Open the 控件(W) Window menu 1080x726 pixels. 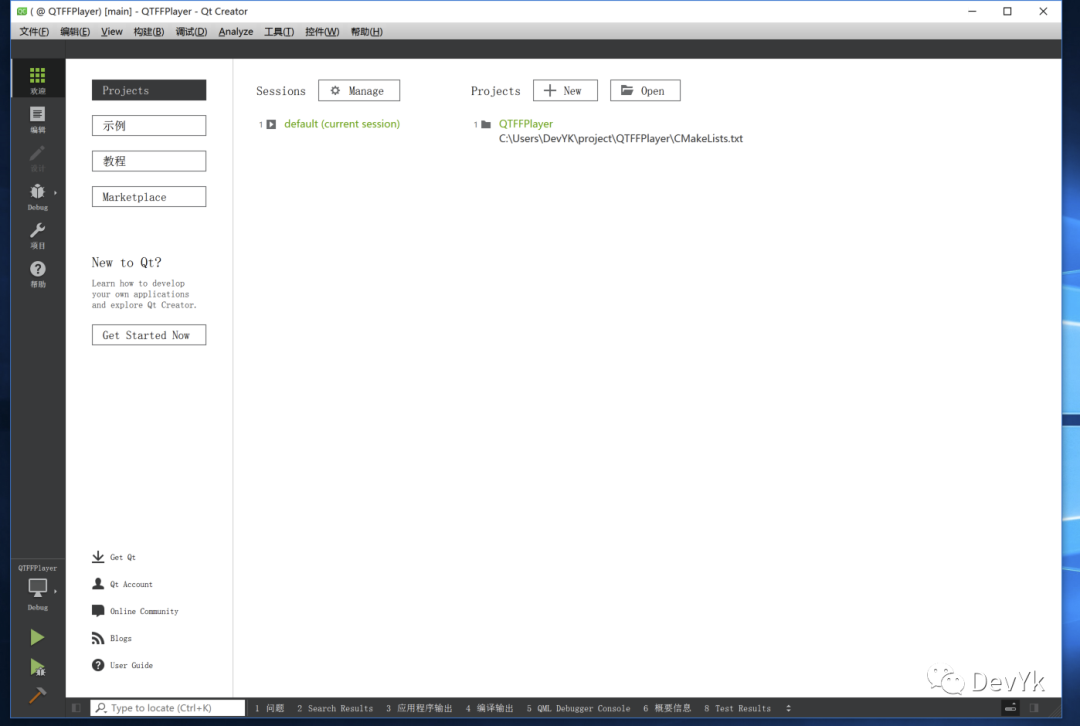(x=322, y=32)
